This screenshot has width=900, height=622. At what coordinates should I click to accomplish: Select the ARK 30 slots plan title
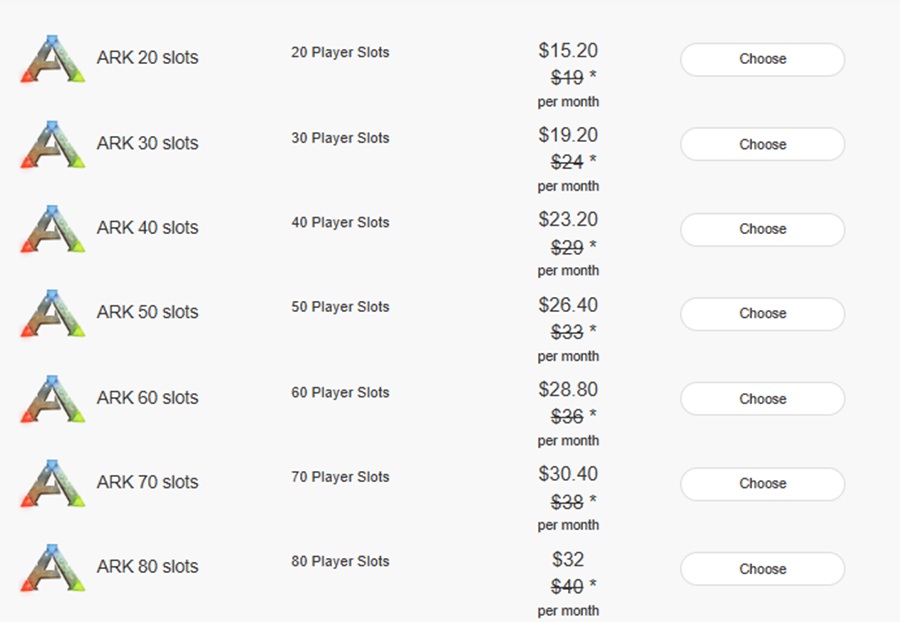(146, 143)
